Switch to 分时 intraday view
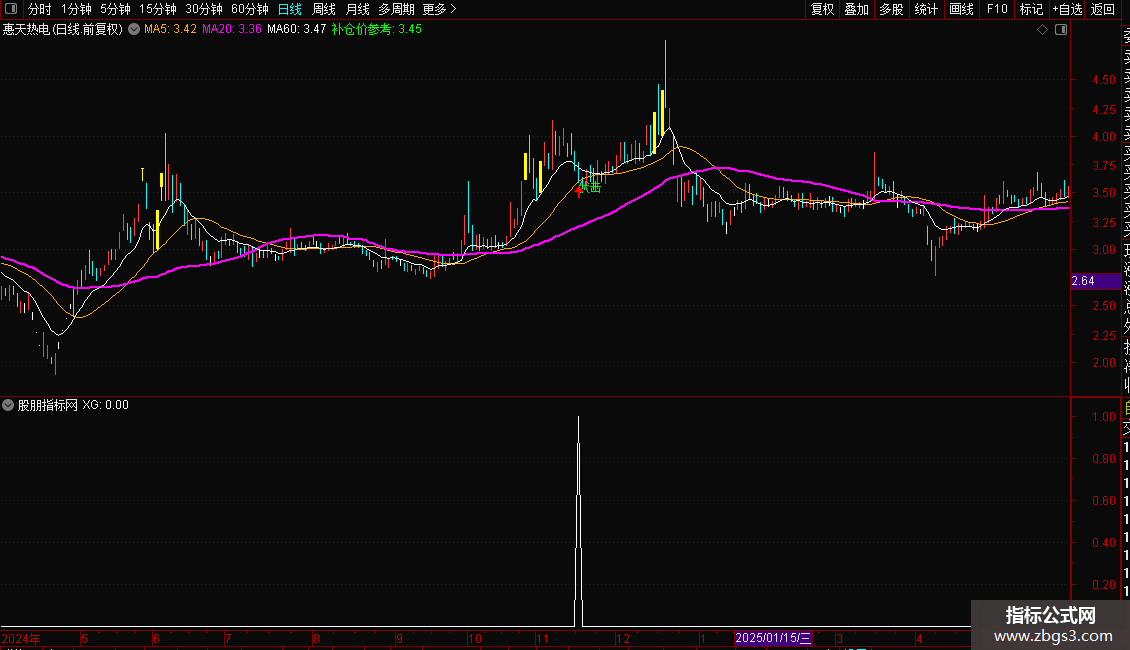1130x650 pixels. click(40, 9)
